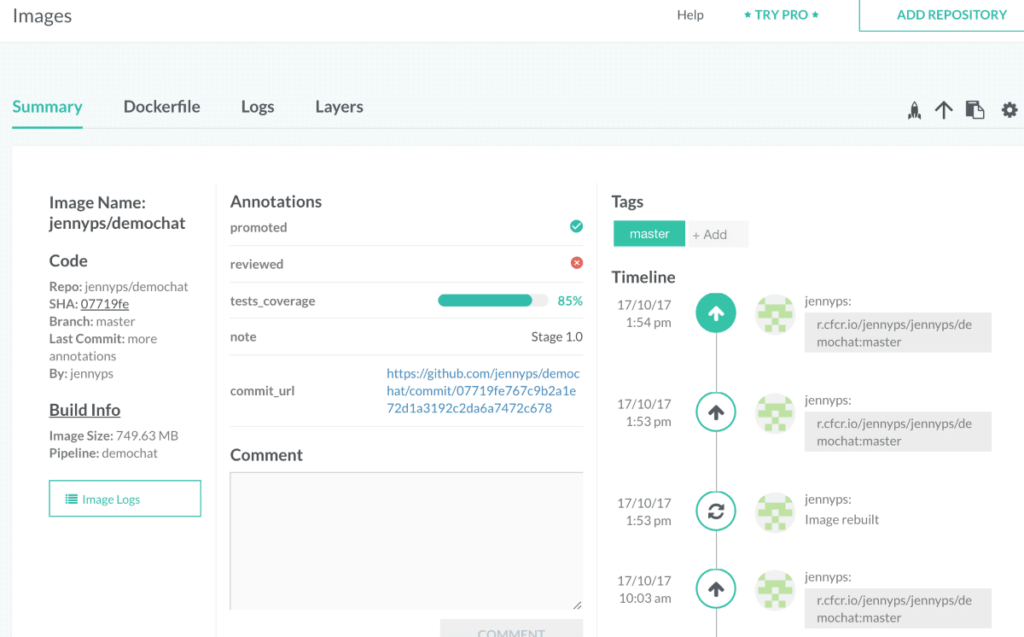This screenshot has width=1024, height=637.
Task: Click the image rebuilt icon in the timeline
Action: (715, 510)
